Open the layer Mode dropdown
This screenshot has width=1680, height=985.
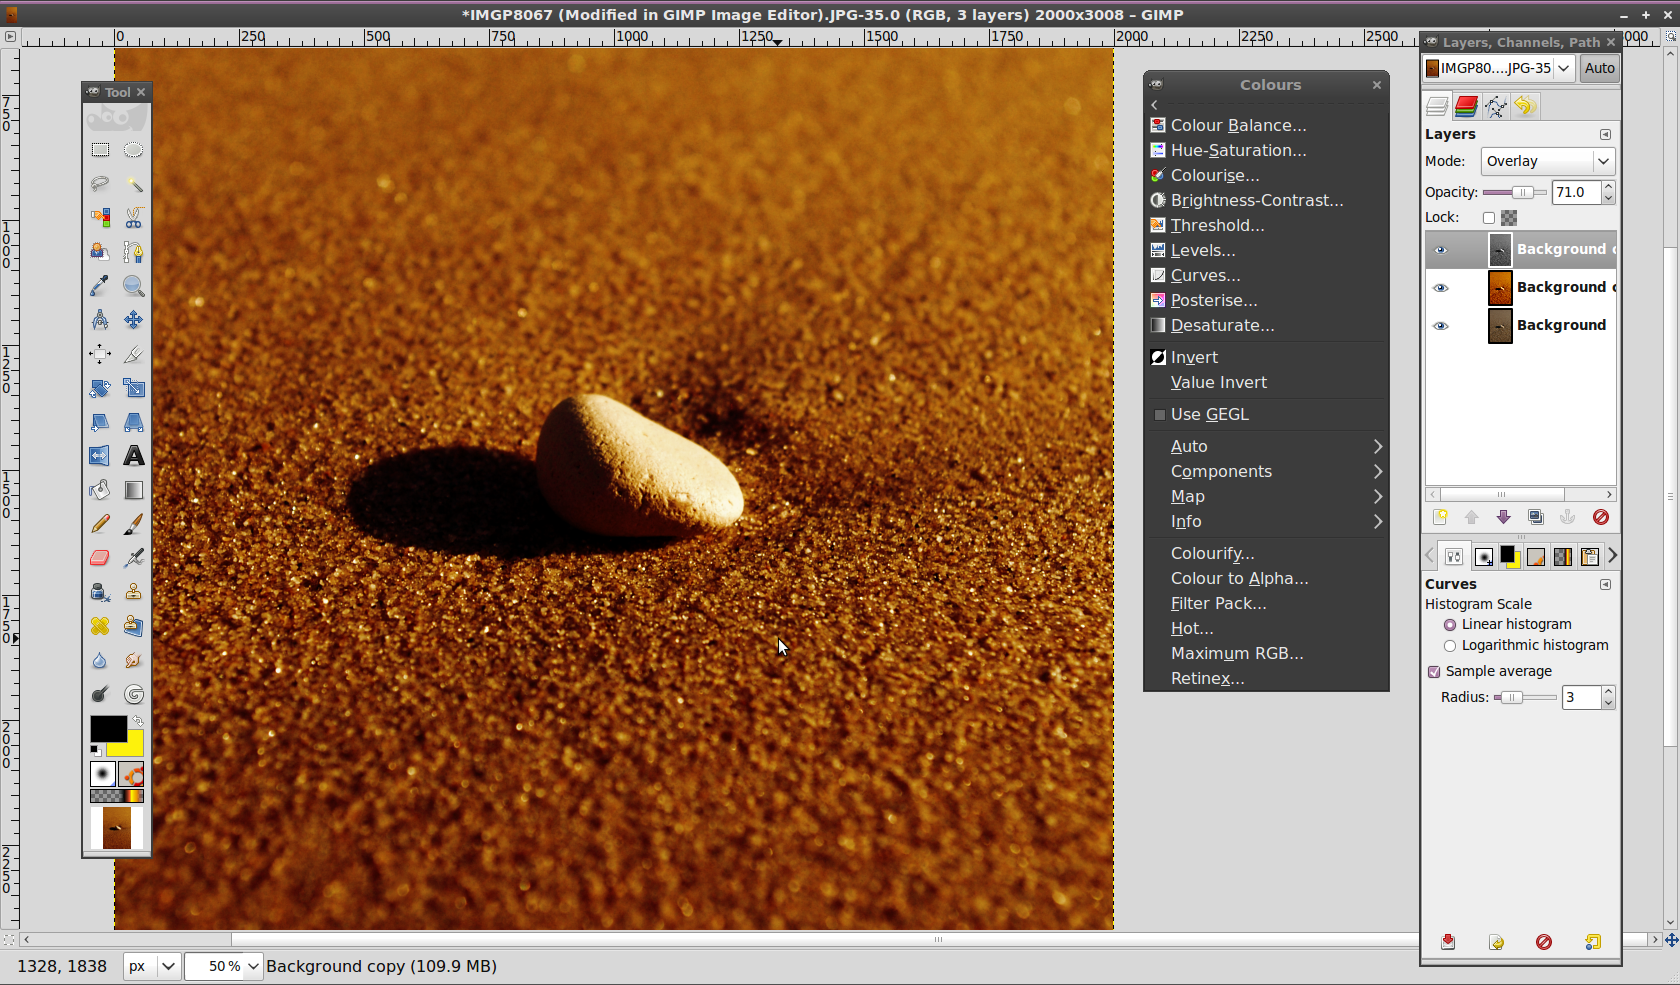(1547, 161)
